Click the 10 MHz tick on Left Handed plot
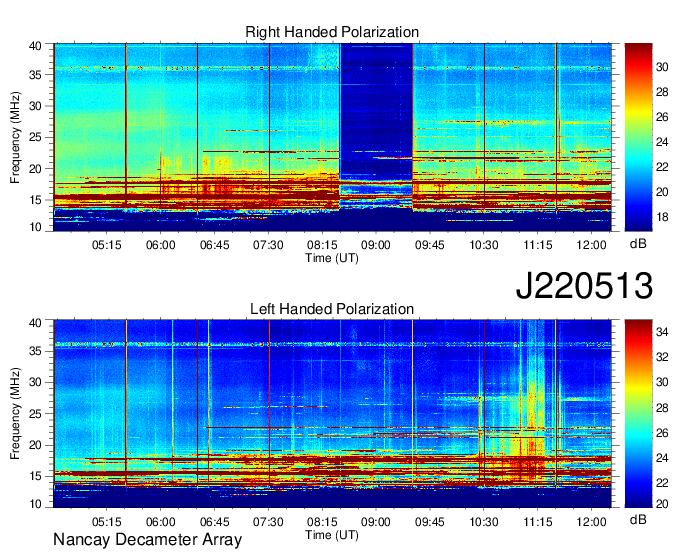The width and height of the screenshot is (680, 552). click(x=35, y=504)
